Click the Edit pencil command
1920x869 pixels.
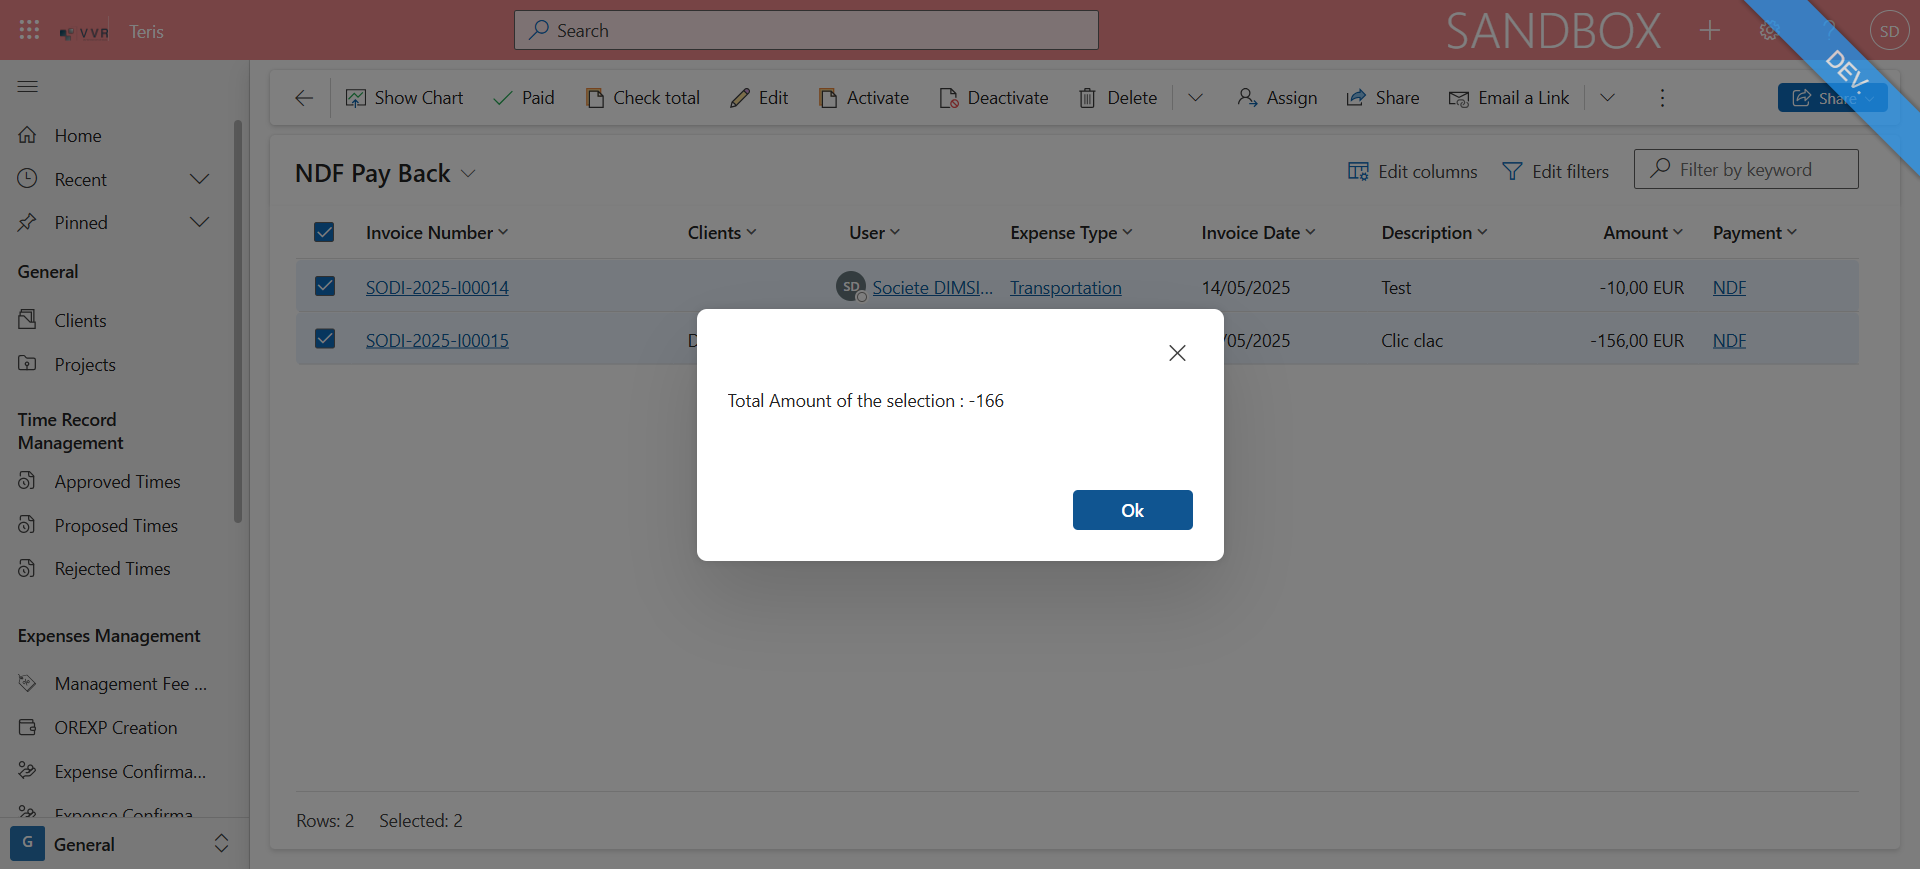click(x=759, y=98)
